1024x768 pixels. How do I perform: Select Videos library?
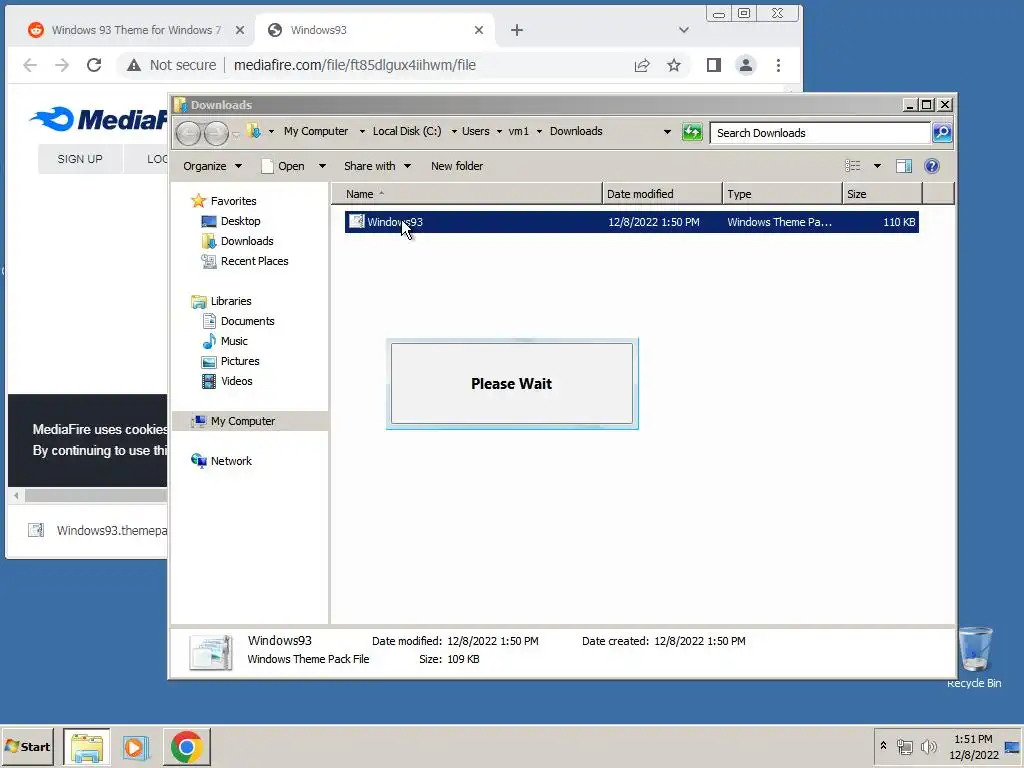(227, 381)
